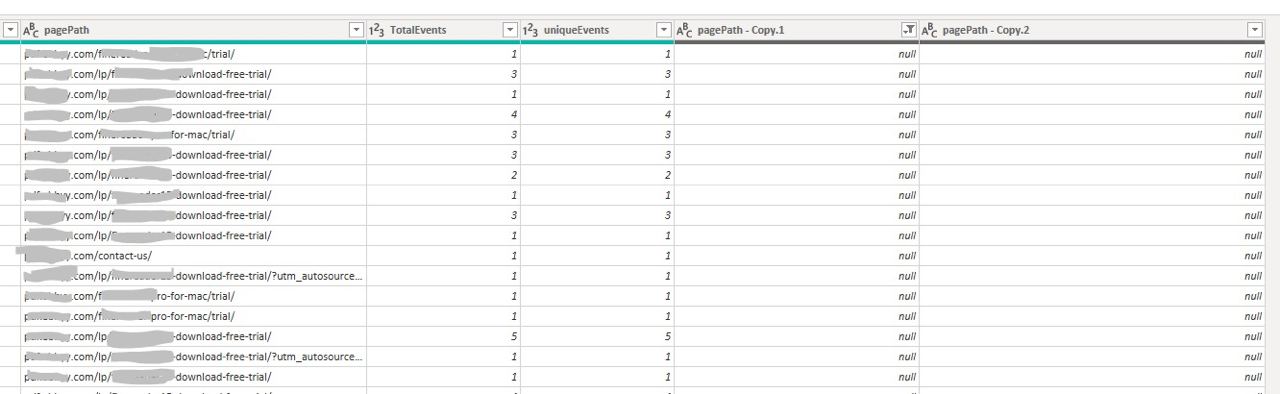Image resolution: width=1280 pixels, height=394 pixels.
Task: Select the TotalEvents cell with value 5
Action: click(443, 337)
